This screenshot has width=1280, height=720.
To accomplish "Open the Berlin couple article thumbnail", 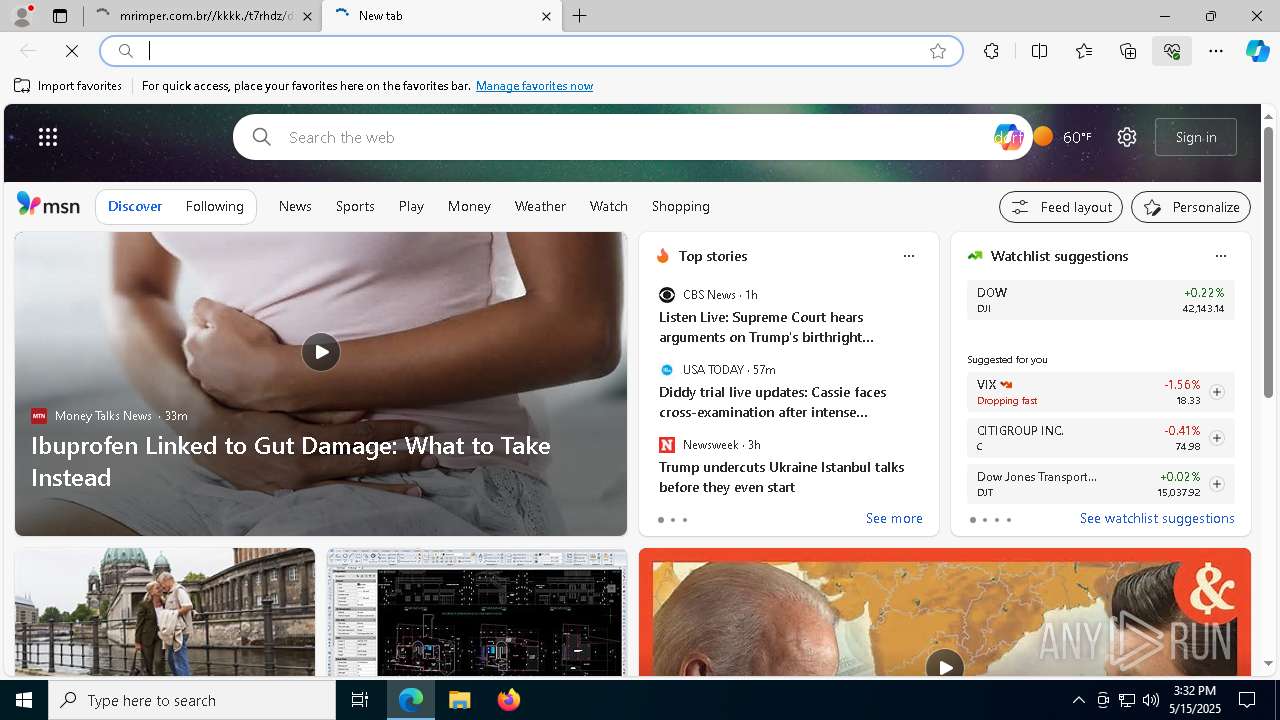I will tap(165, 612).
